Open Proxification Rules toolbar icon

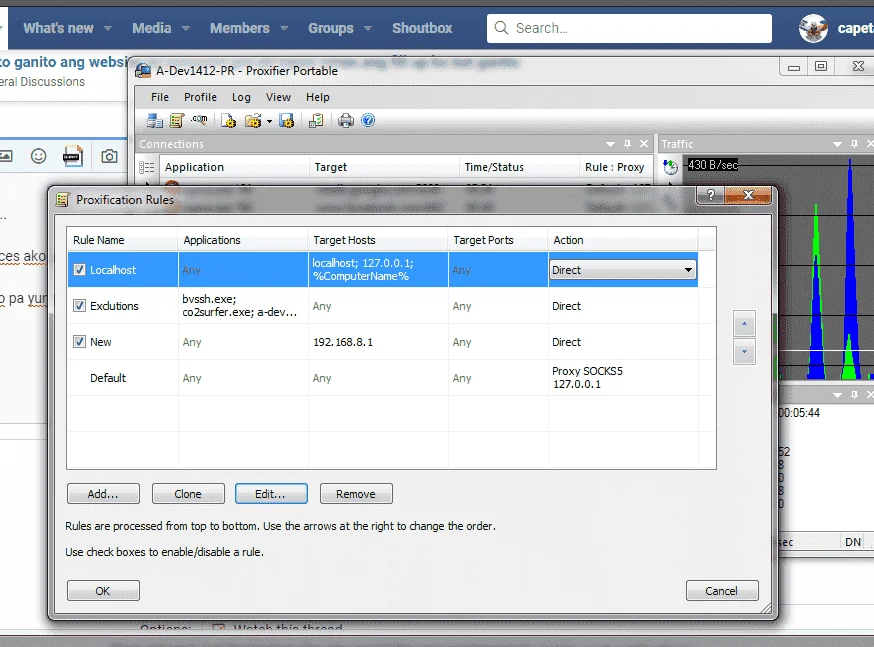(177, 120)
